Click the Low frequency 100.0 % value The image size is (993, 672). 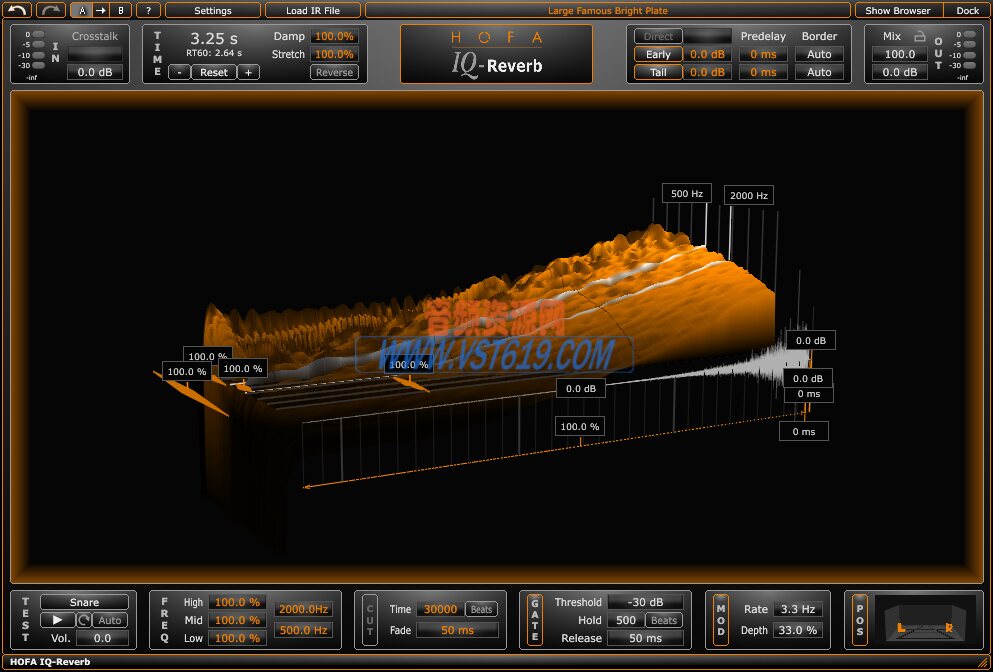tap(237, 638)
